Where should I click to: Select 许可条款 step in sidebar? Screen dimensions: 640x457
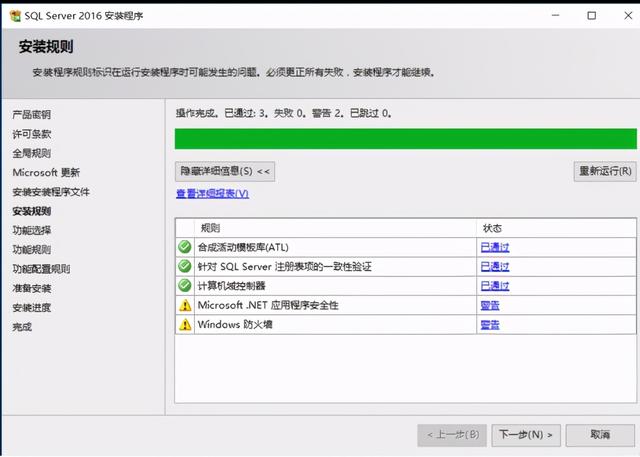point(31,134)
